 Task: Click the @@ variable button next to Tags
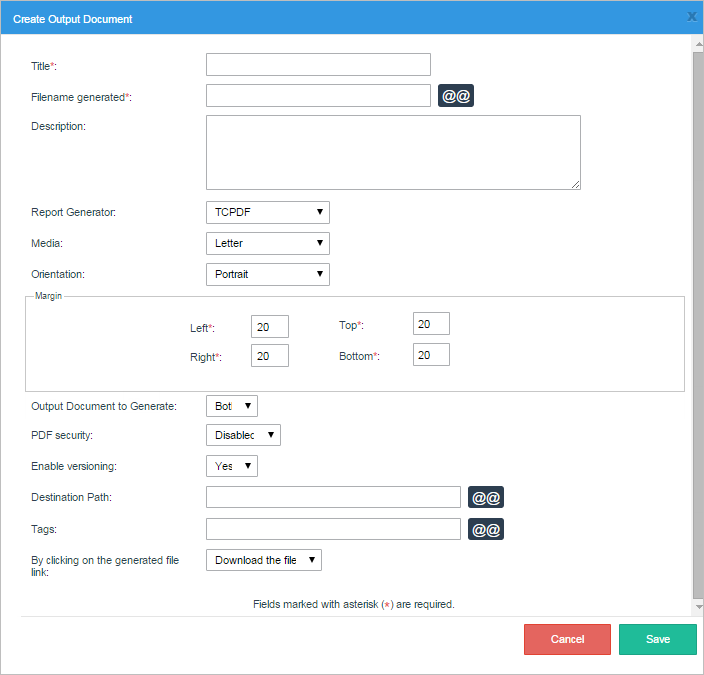point(485,529)
